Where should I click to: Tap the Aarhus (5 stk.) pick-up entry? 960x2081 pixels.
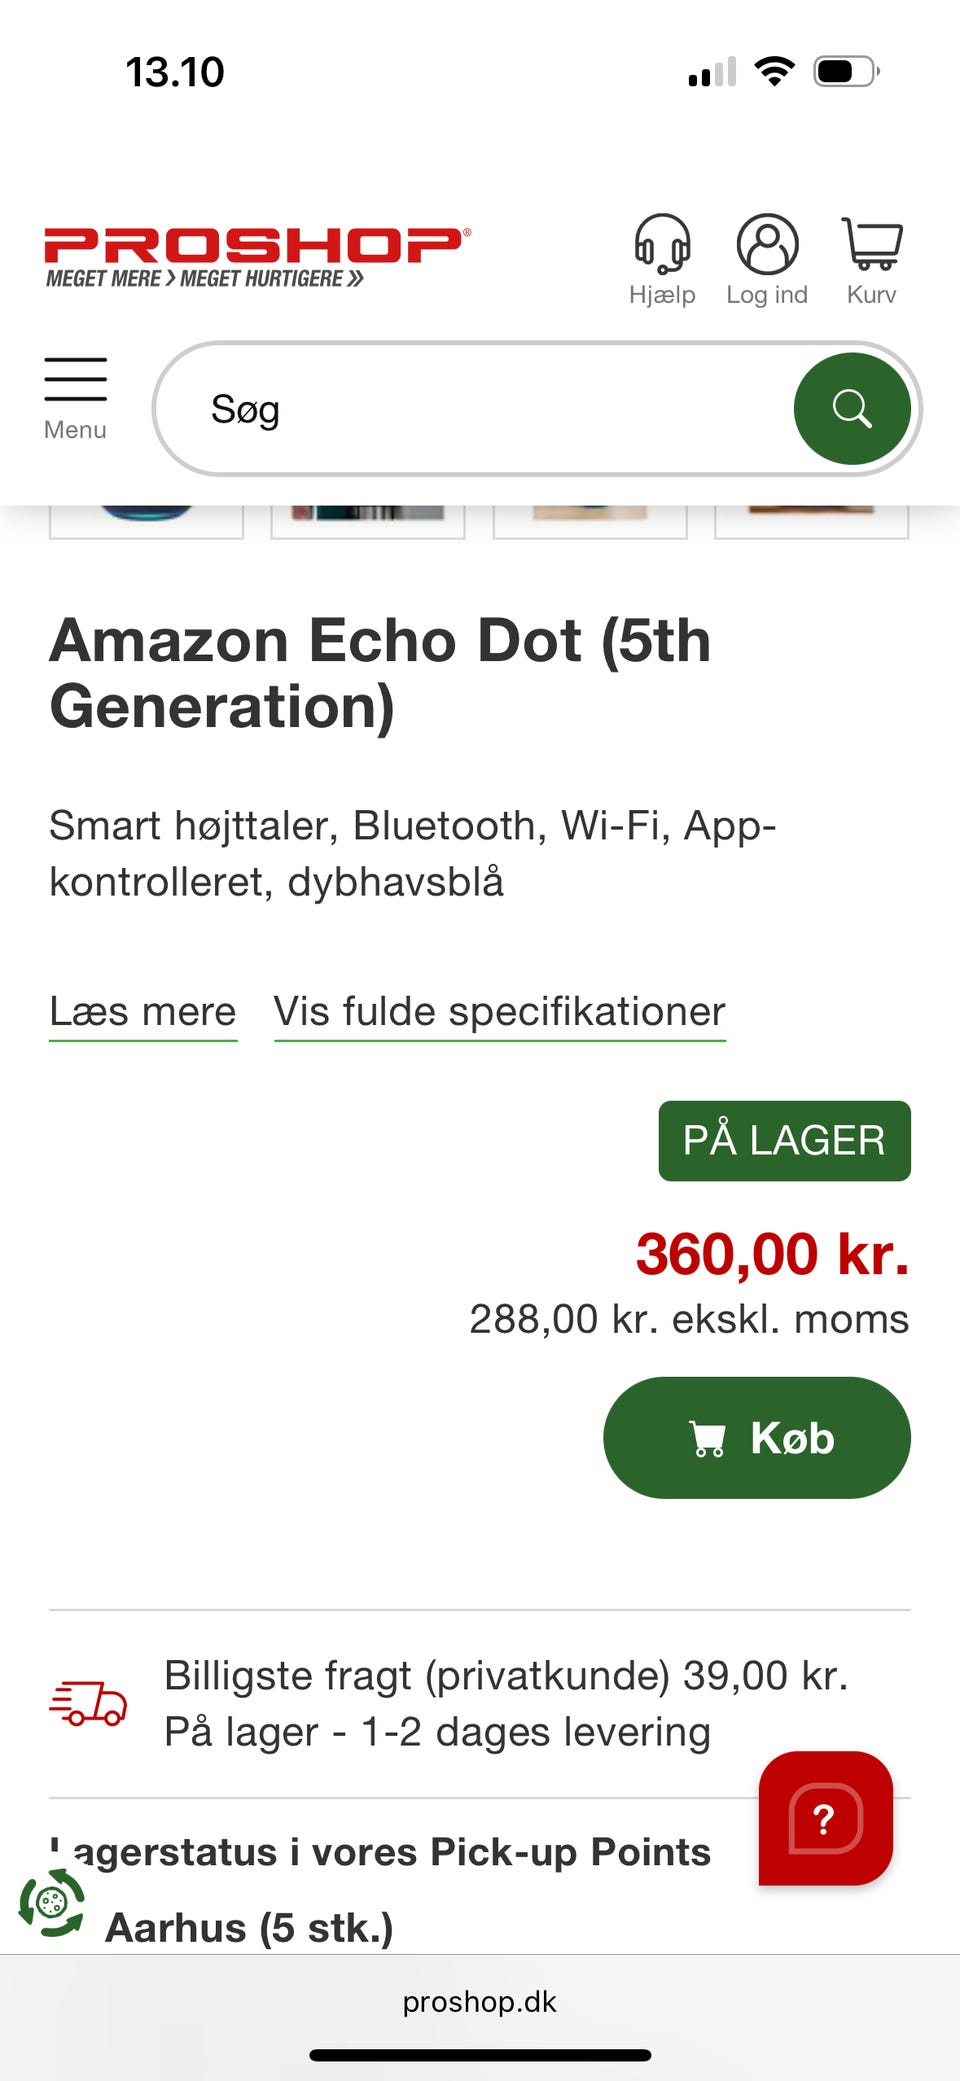click(249, 1928)
